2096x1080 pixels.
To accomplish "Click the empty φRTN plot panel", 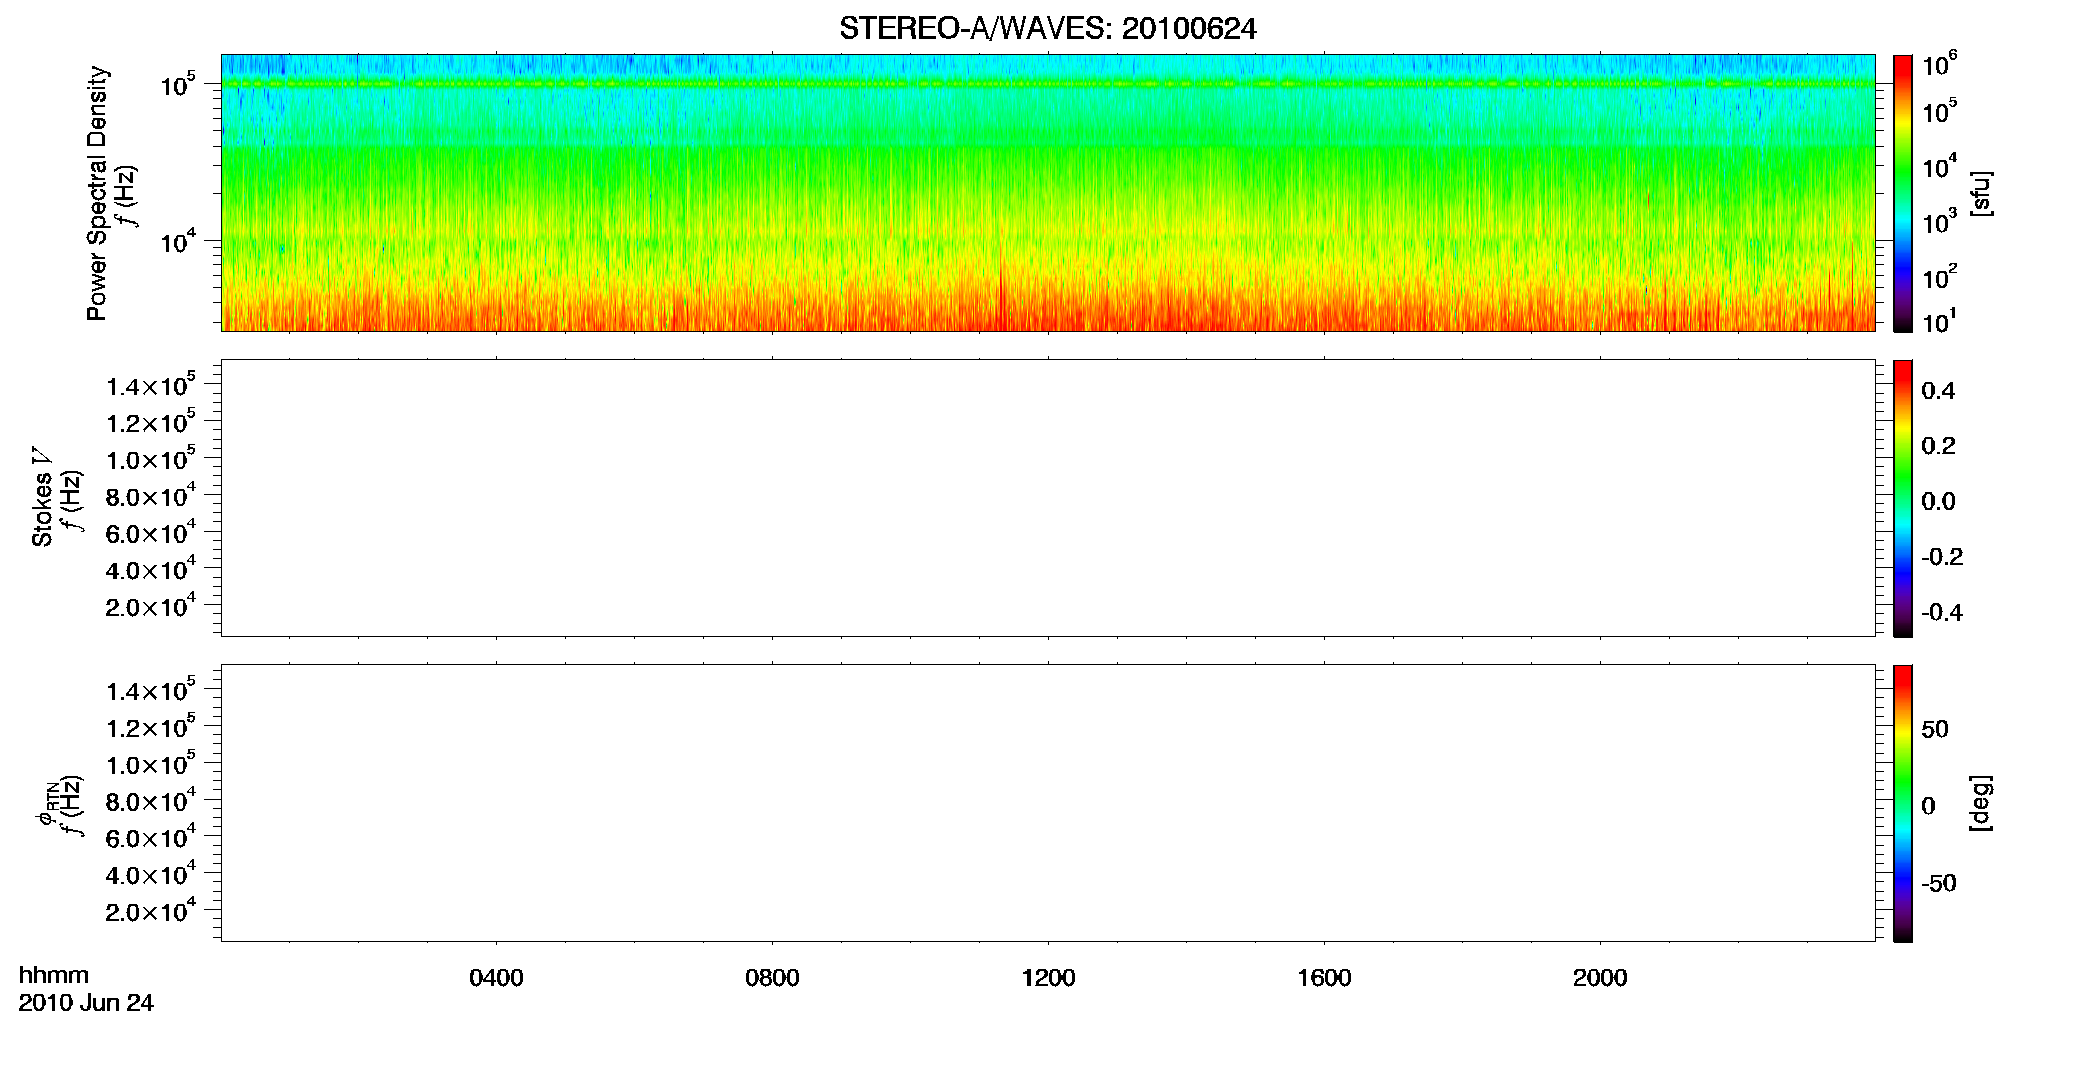I will (x=1048, y=802).
